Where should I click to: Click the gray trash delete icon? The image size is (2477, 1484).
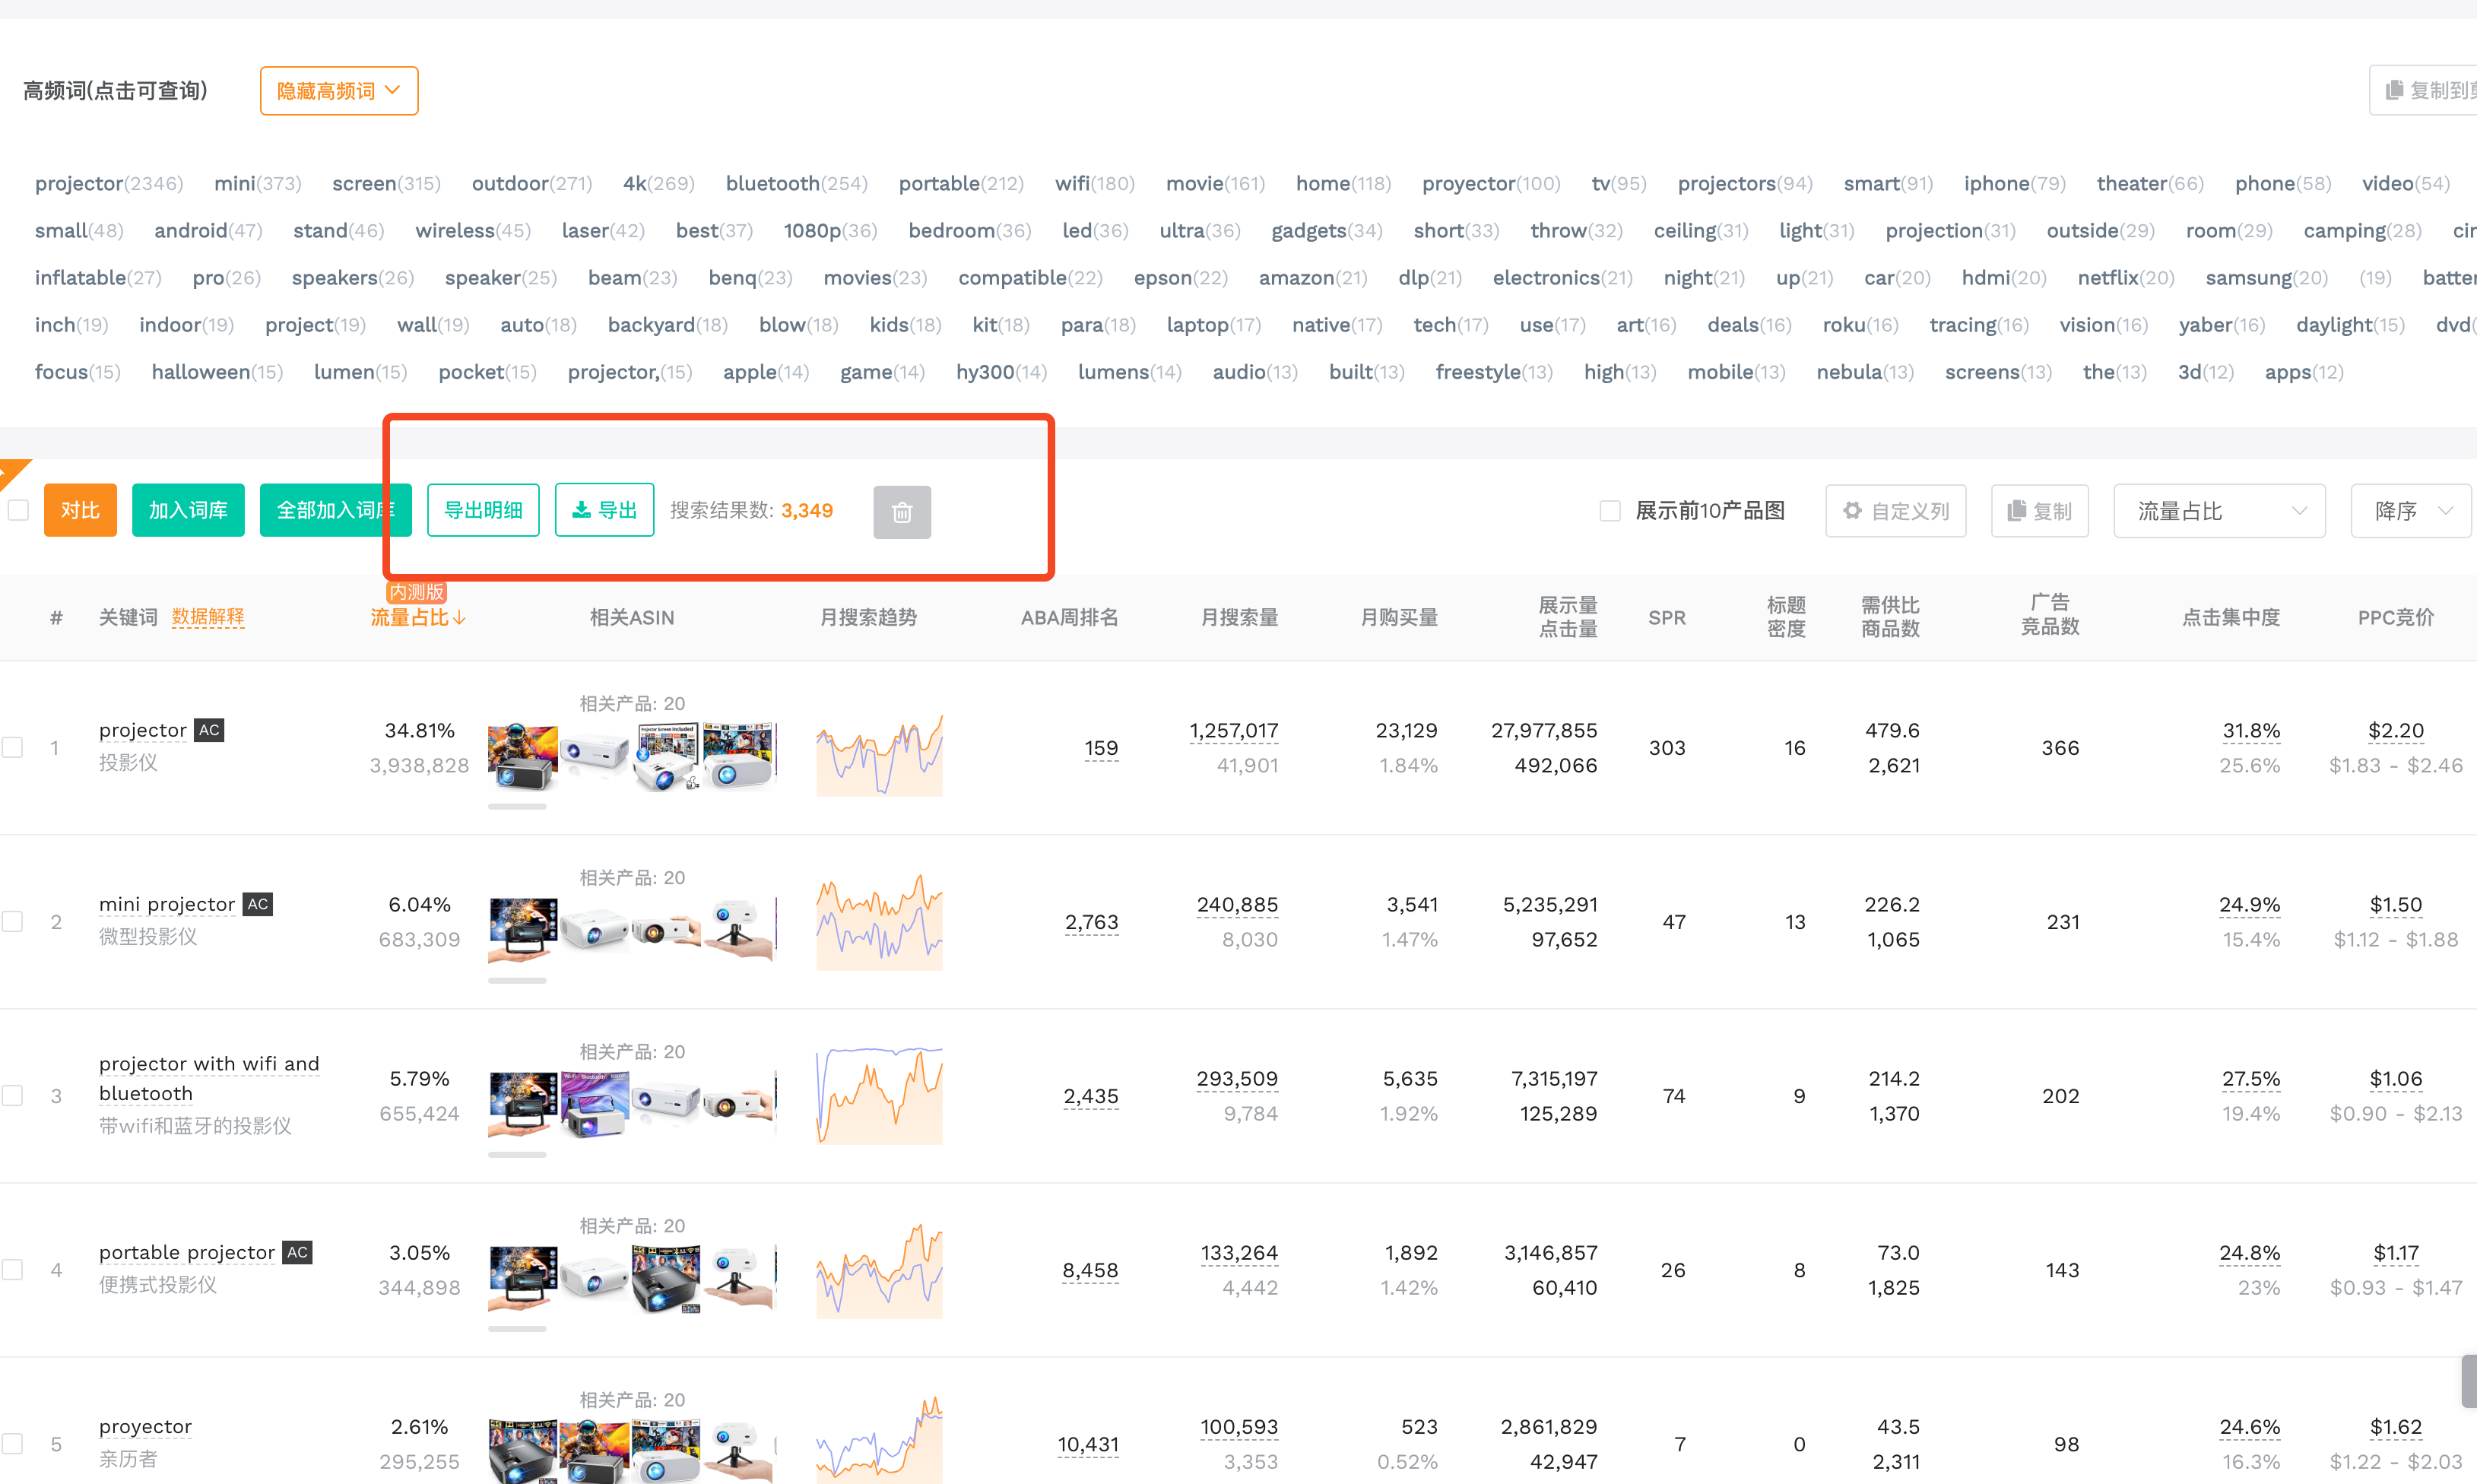[x=901, y=512]
